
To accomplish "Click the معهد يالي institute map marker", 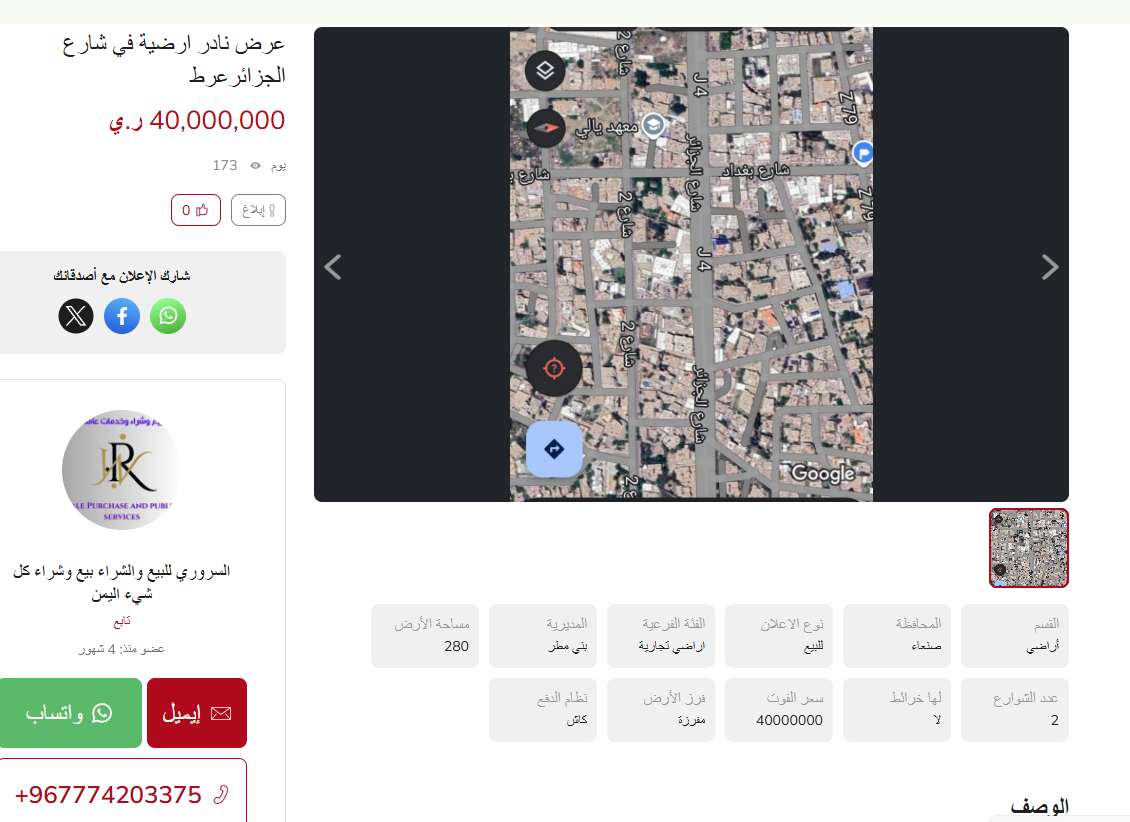I will click(x=653, y=126).
